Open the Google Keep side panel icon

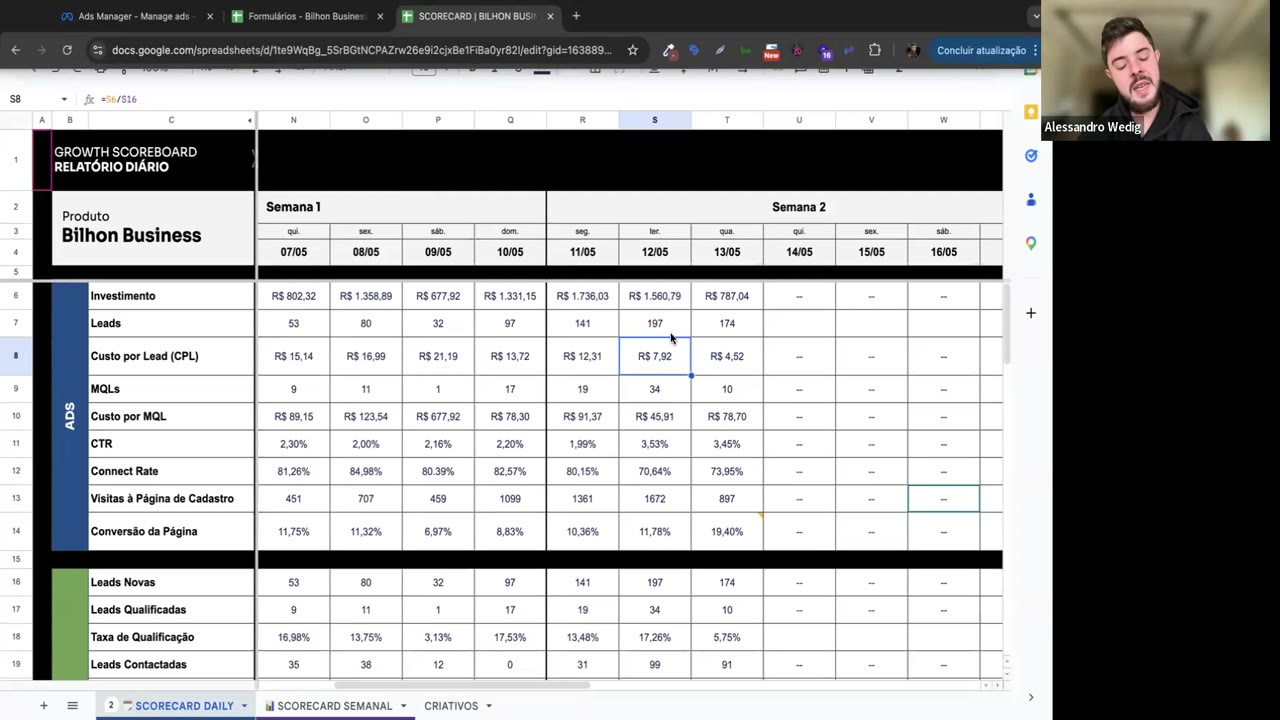1031,112
